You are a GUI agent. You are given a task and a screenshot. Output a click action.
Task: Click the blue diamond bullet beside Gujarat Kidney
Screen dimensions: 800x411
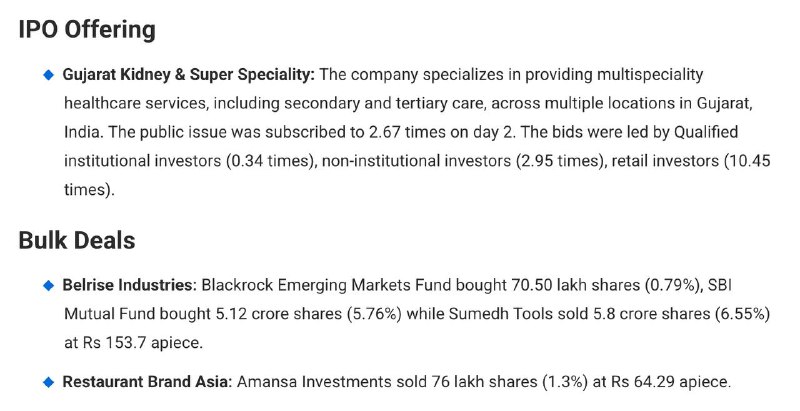point(48,75)
